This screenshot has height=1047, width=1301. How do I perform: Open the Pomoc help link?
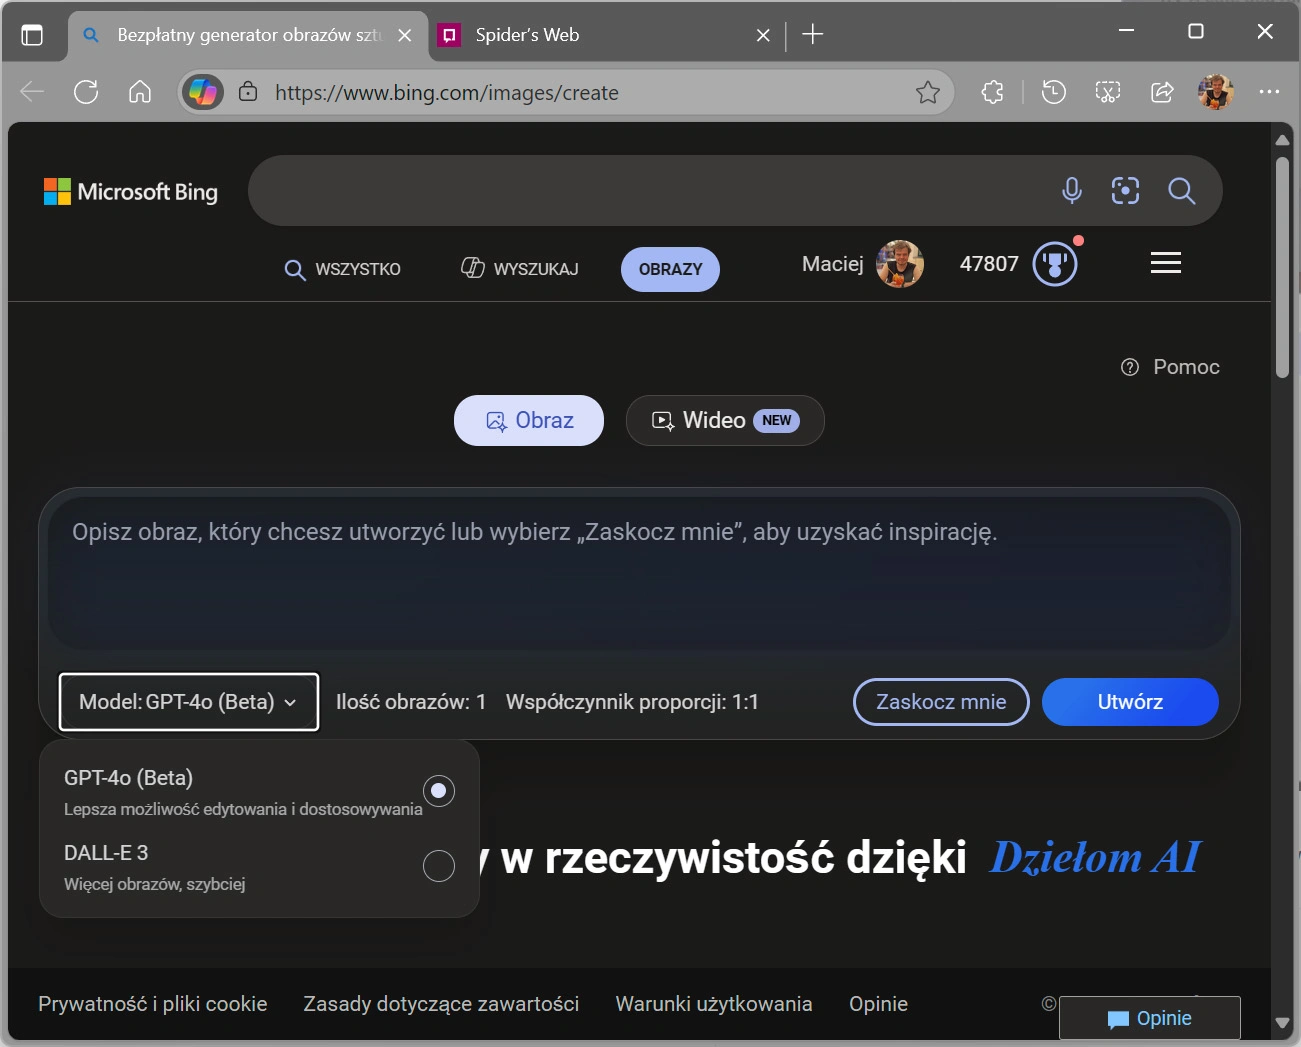[x=1170, y=367]
